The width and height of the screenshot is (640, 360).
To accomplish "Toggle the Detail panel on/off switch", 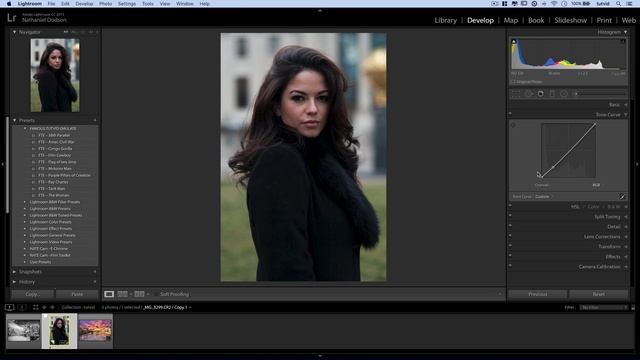I will click(x=510, y=225).
